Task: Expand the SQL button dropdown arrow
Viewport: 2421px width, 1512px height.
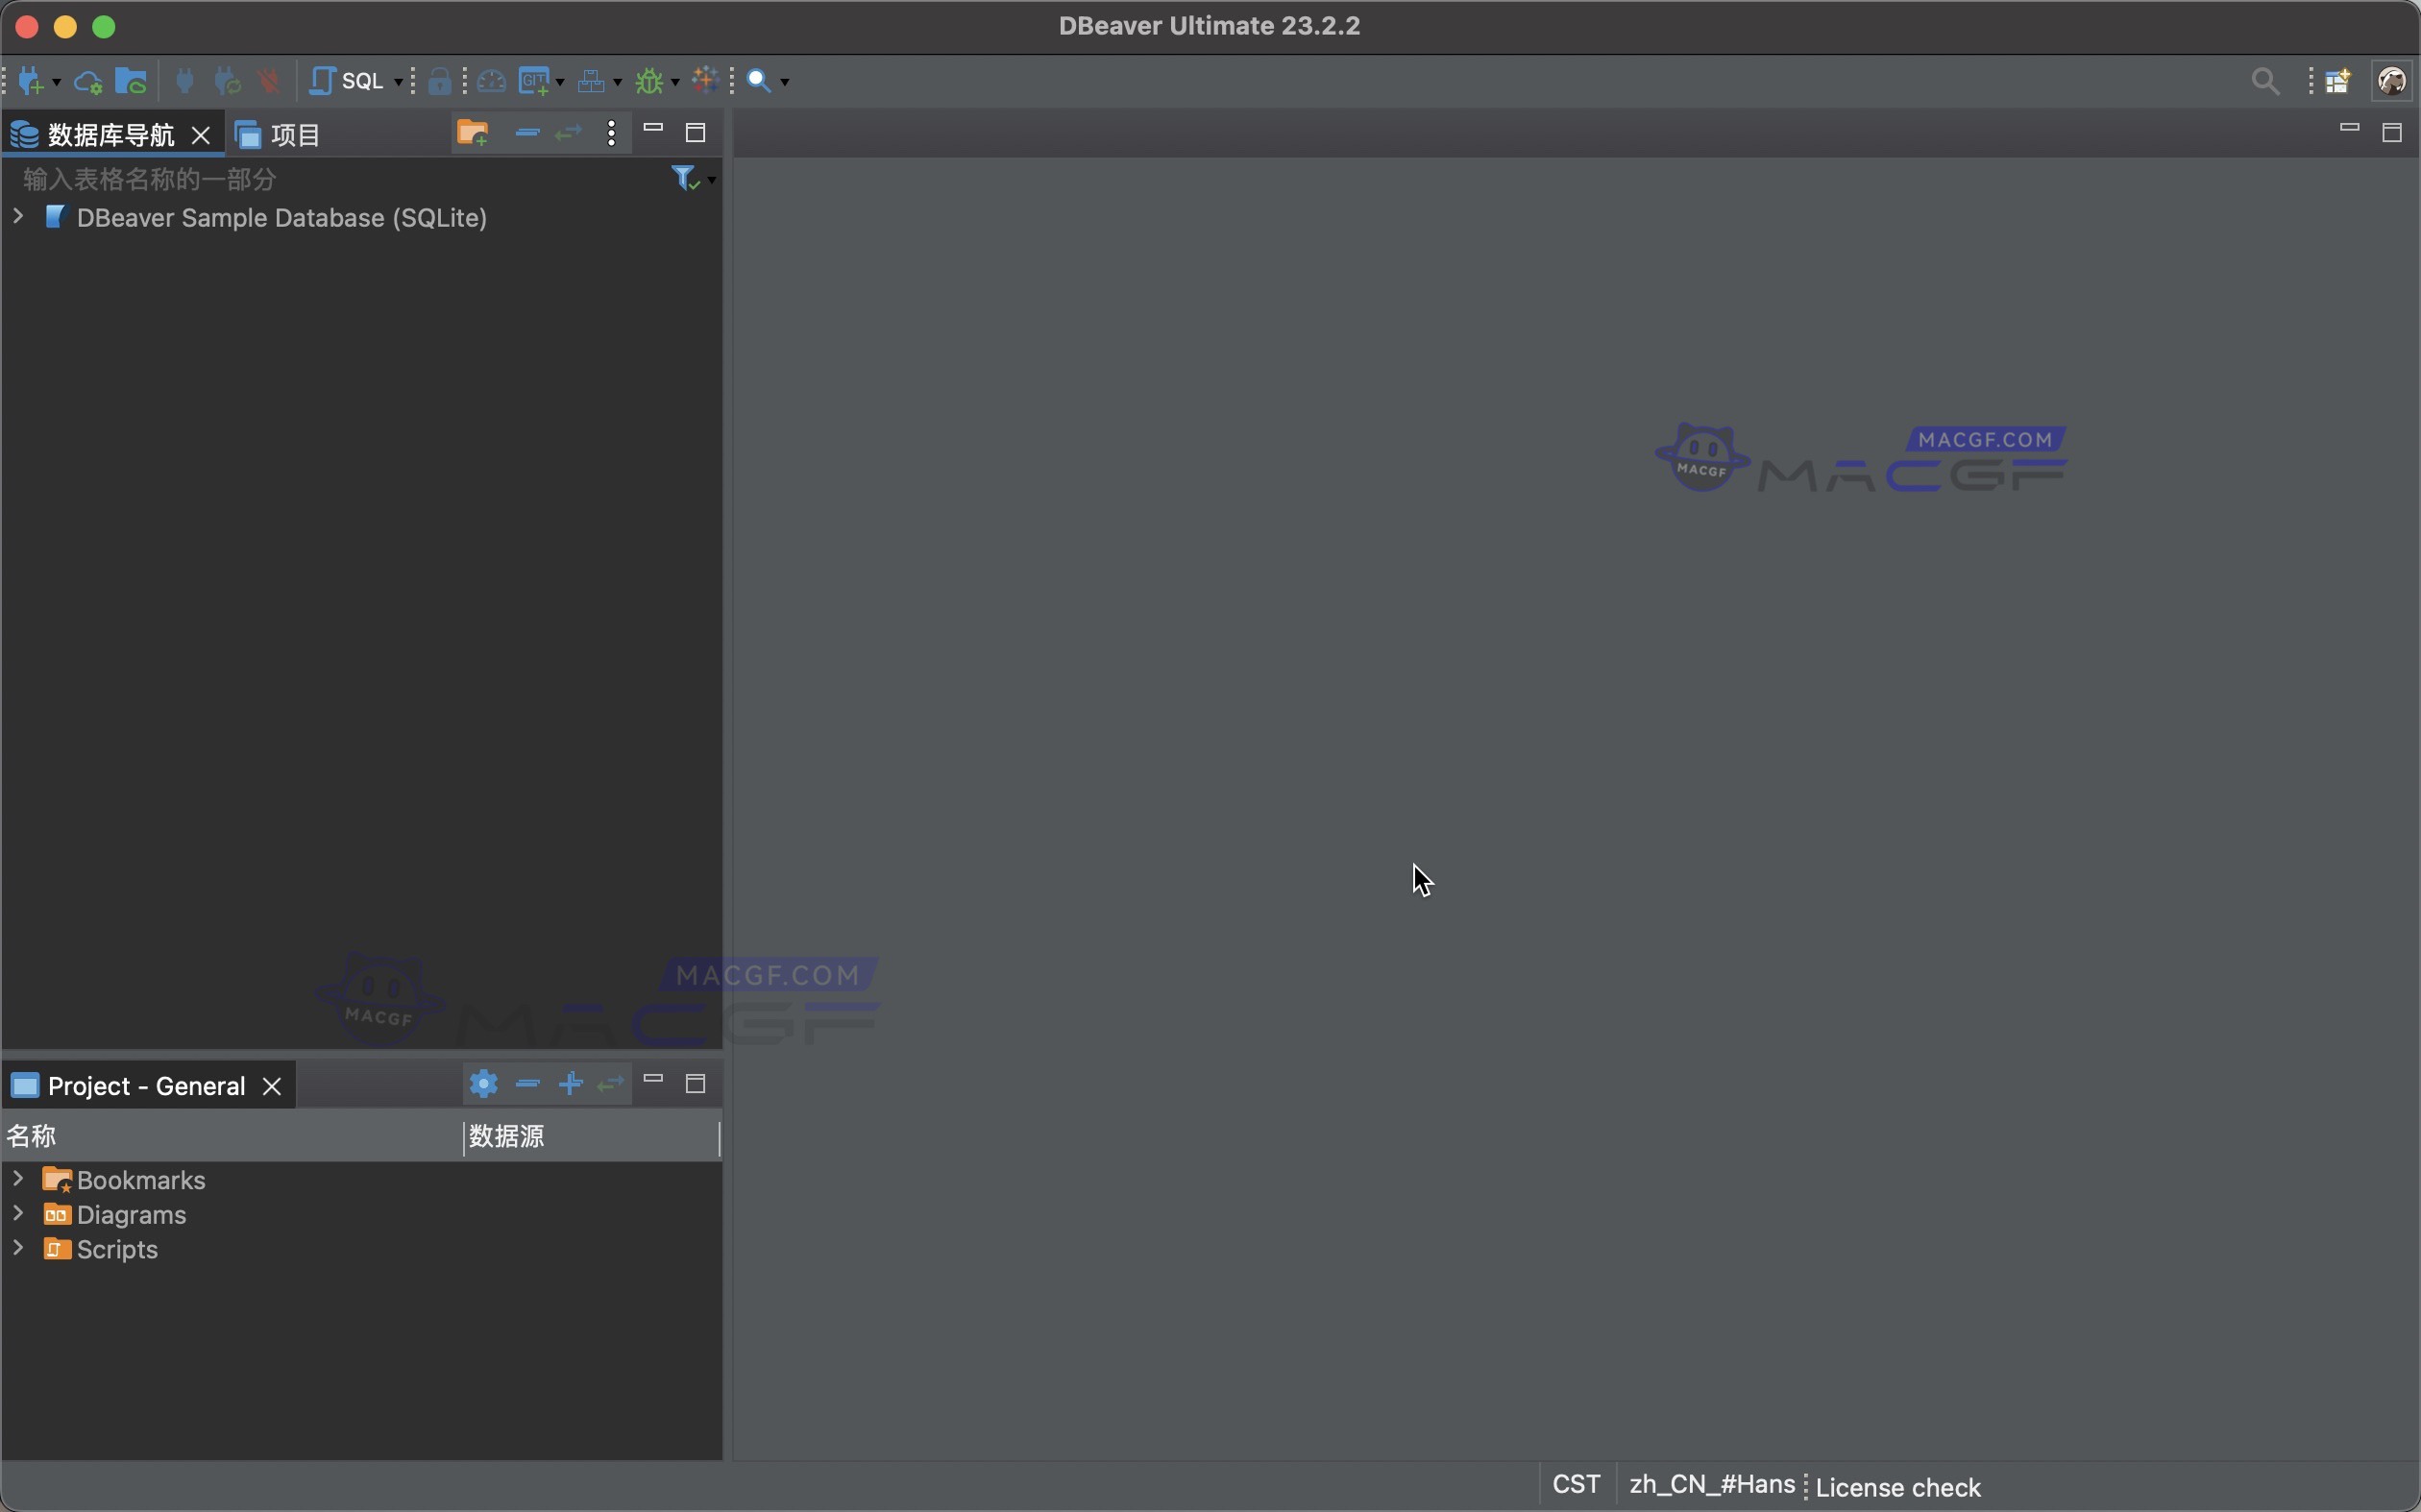Action: click(x=398, y=82)
